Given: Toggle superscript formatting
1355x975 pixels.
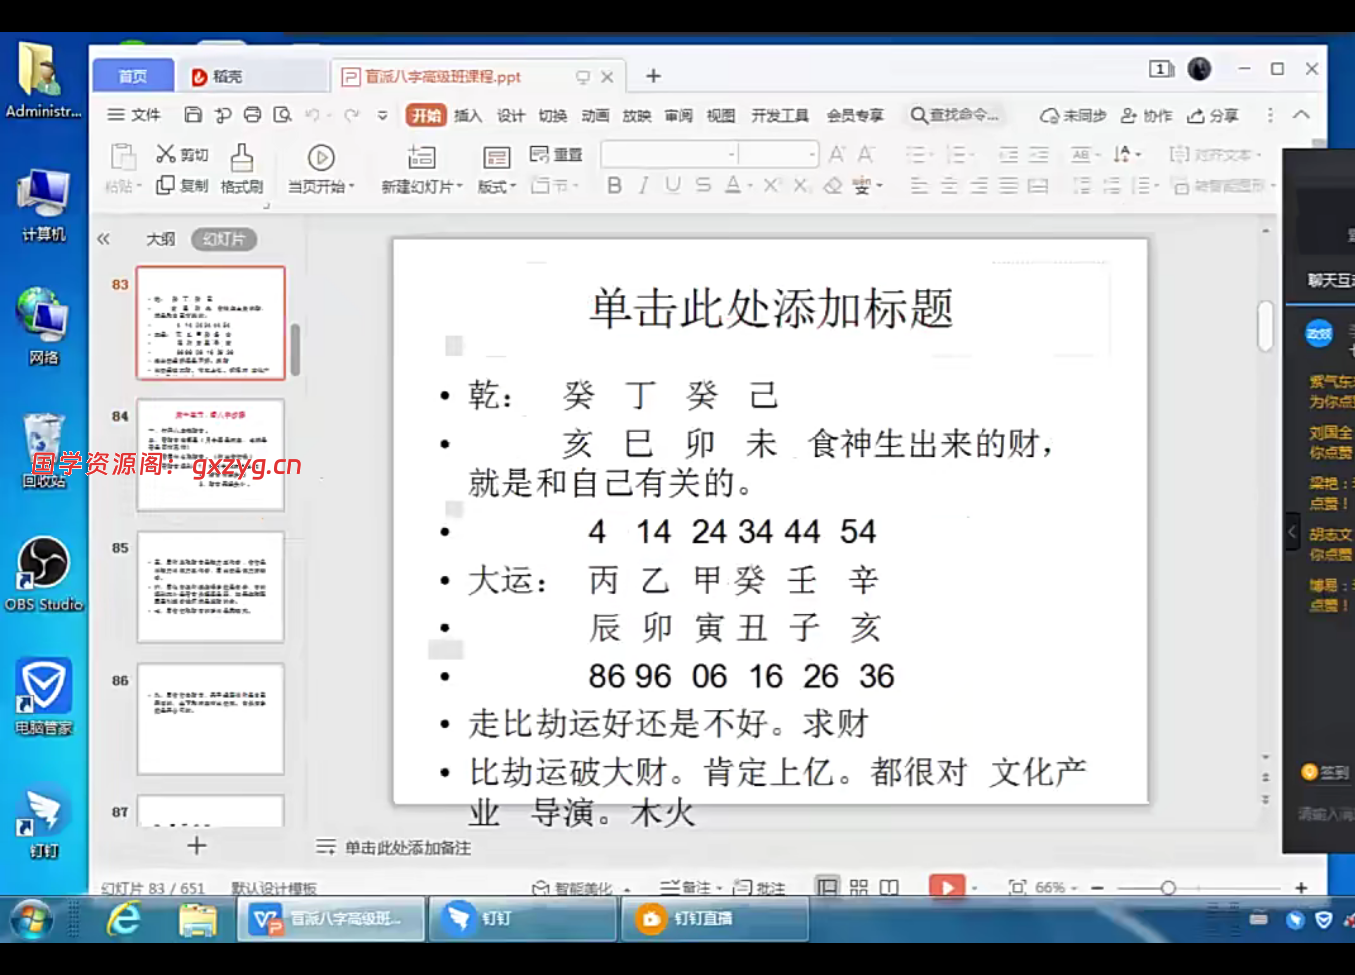Looking at the screenshot, I should (x=771, y=185).
